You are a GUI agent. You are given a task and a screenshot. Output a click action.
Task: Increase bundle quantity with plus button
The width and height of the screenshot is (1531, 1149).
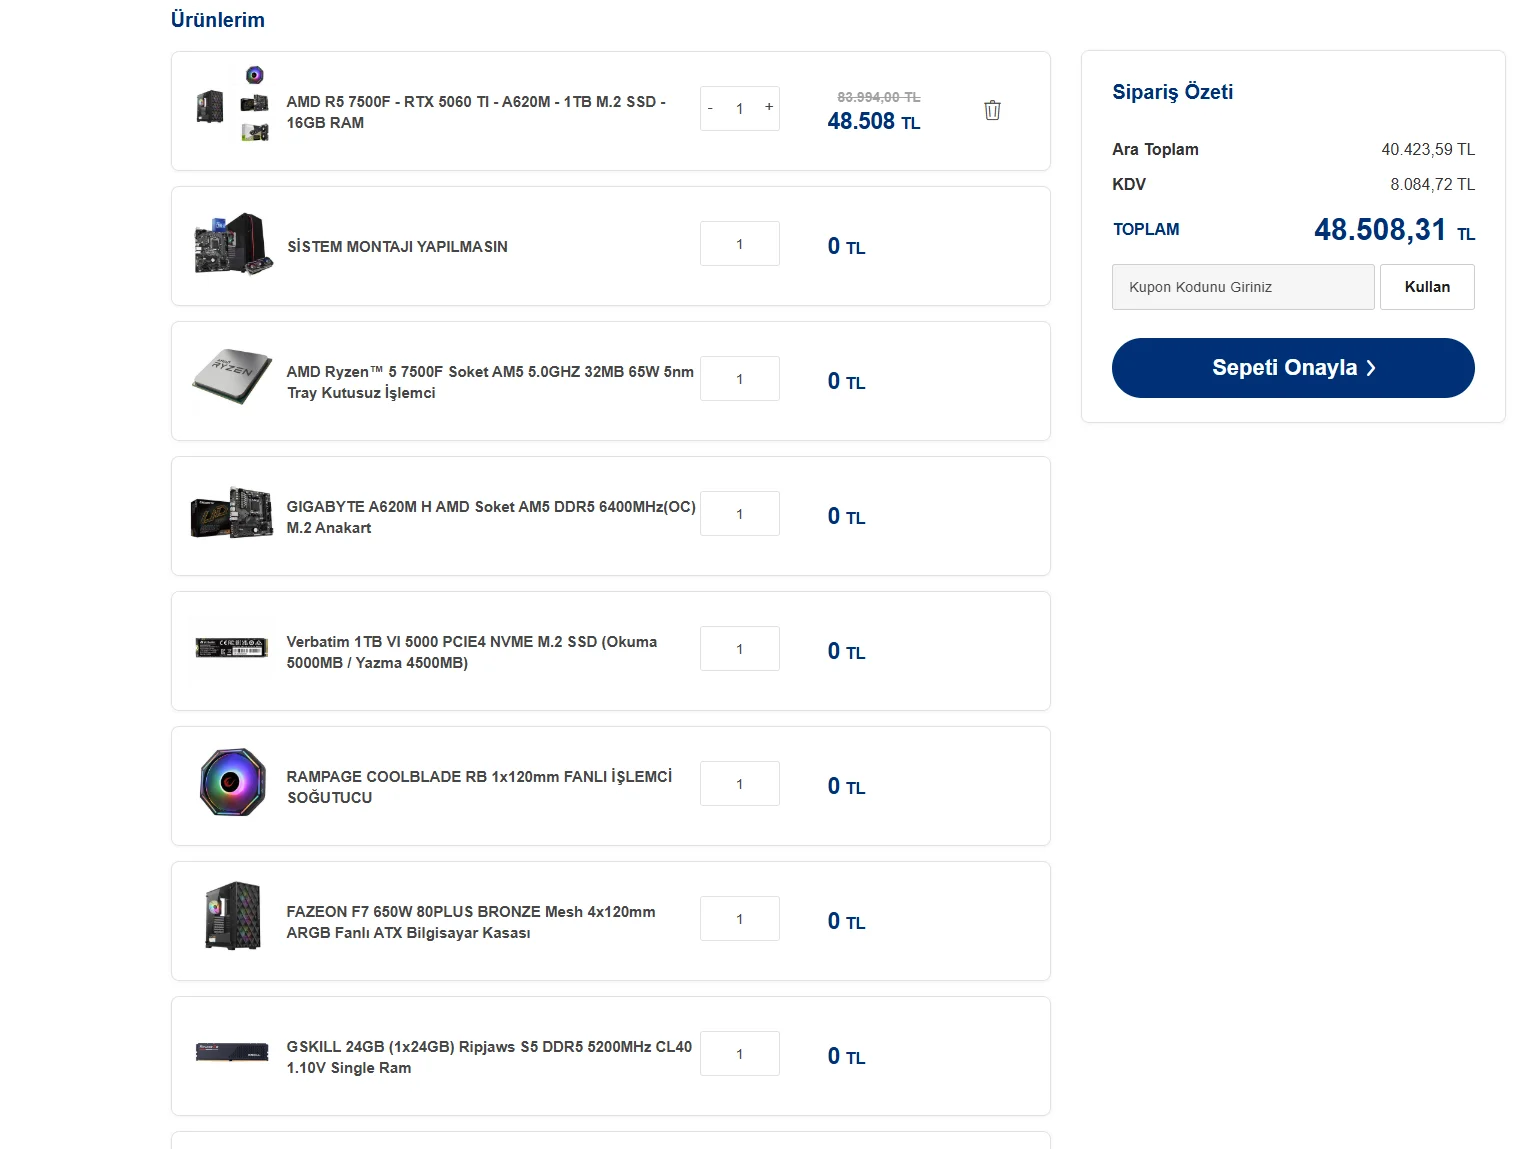coord(769,107)
